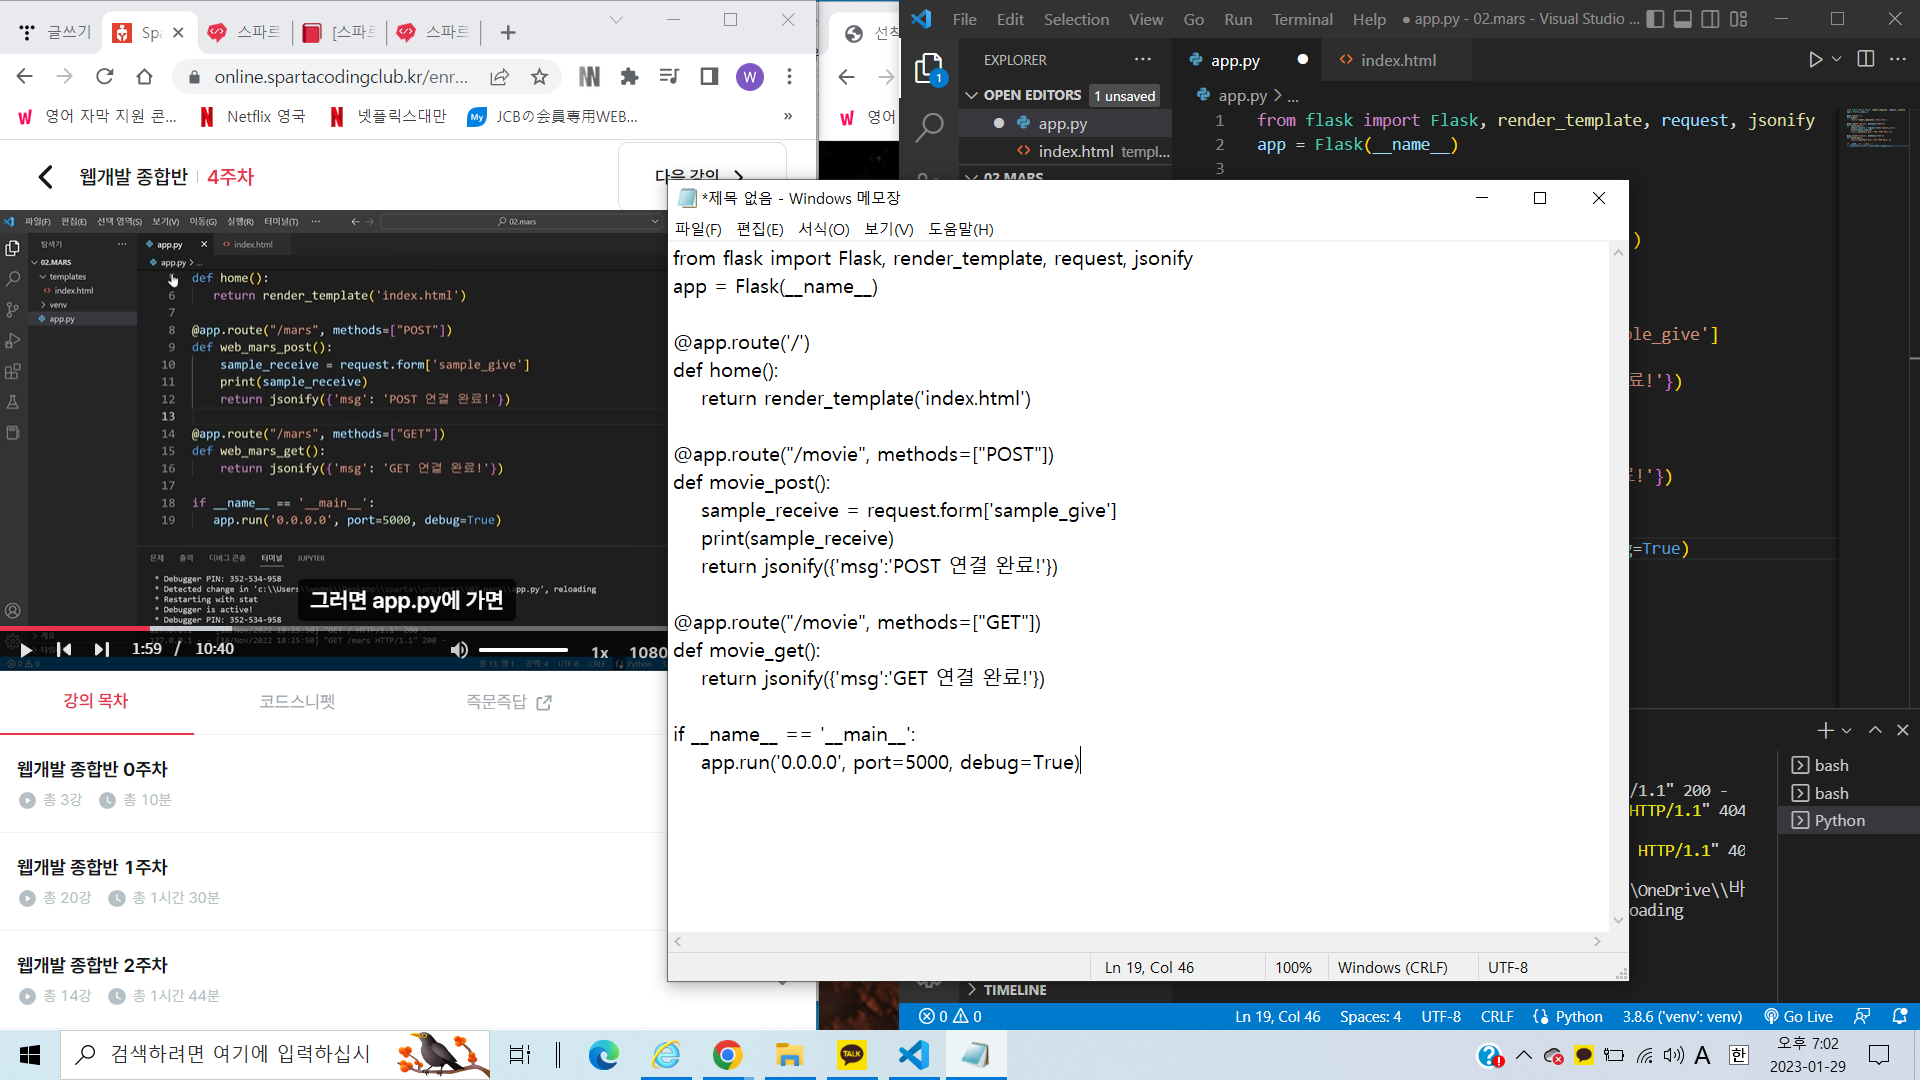Click Go Live in the VS Code status bar
The height and width of the screenshot is (1080, 1920).
click(x=1799, y=1016)
